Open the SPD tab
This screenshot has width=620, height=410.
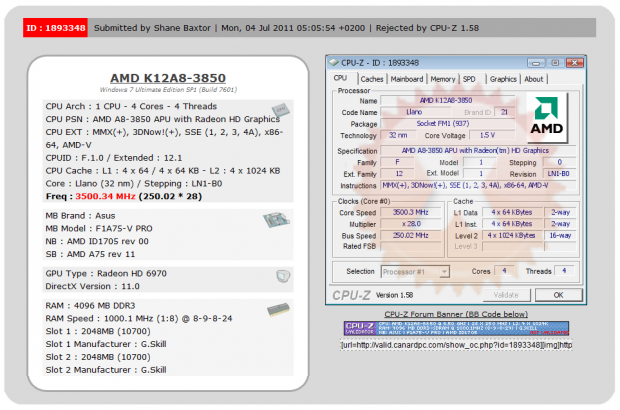pyautogui.click(x=469, y=79)
